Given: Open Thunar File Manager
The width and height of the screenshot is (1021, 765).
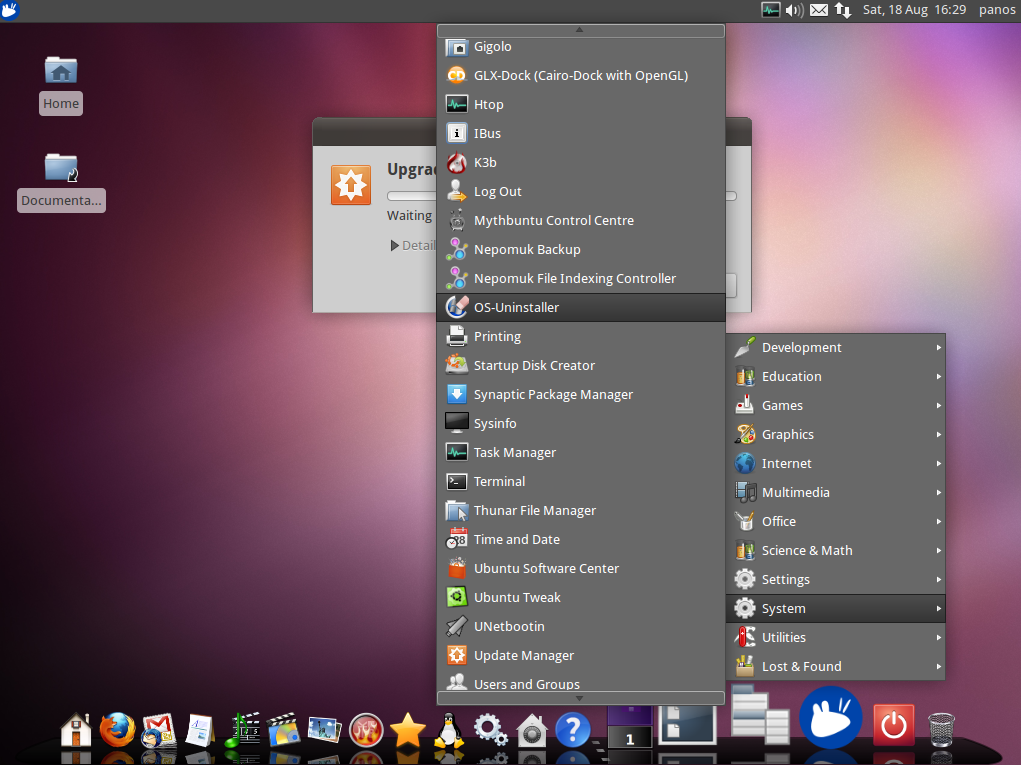Looking at the screenshot, I should coord(581,510).
